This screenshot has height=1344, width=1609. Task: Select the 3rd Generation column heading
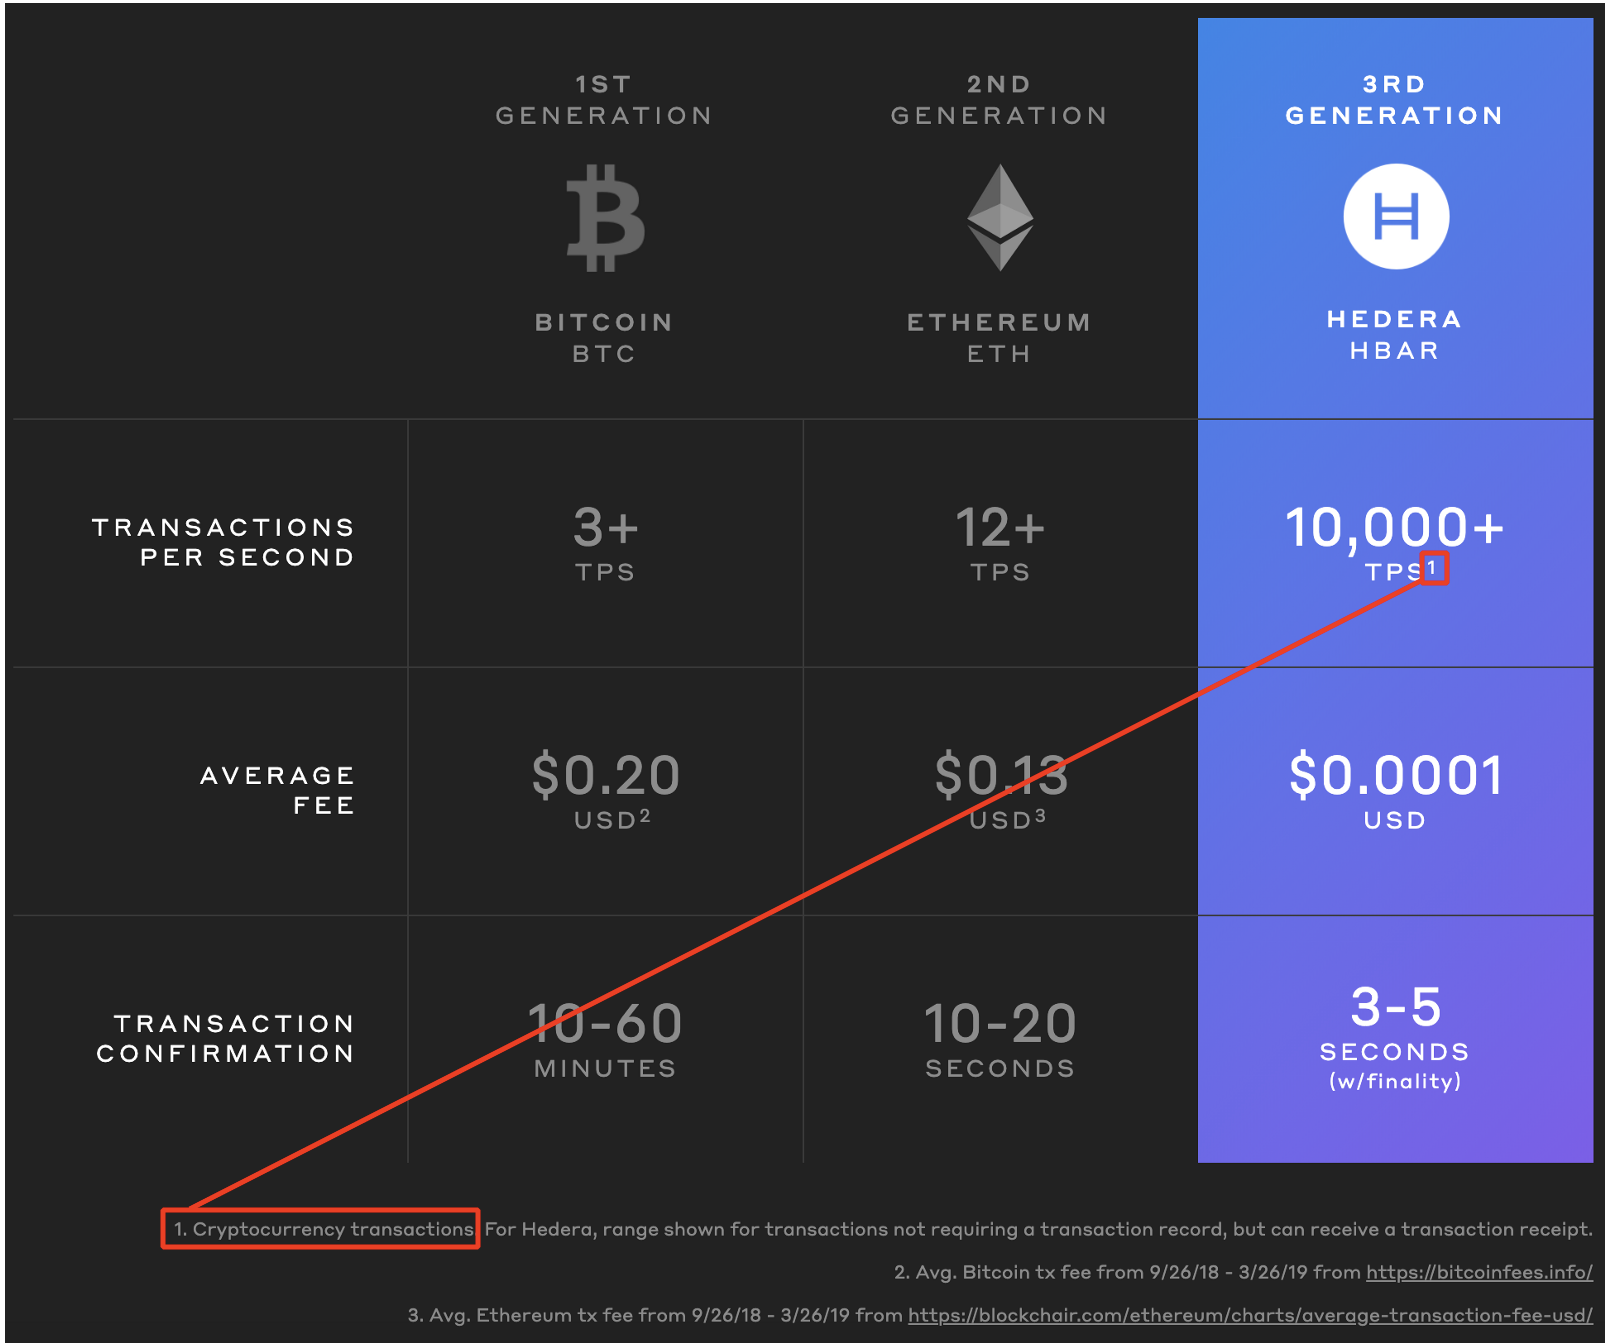pyautogui.click(x=1395, y=100)
